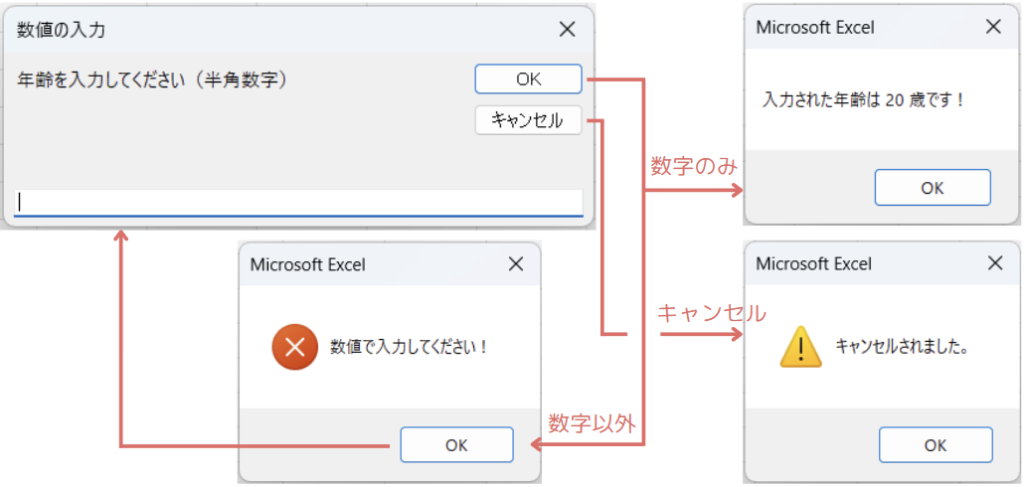
Task: Close the age result message box
Action: point(993,27)
